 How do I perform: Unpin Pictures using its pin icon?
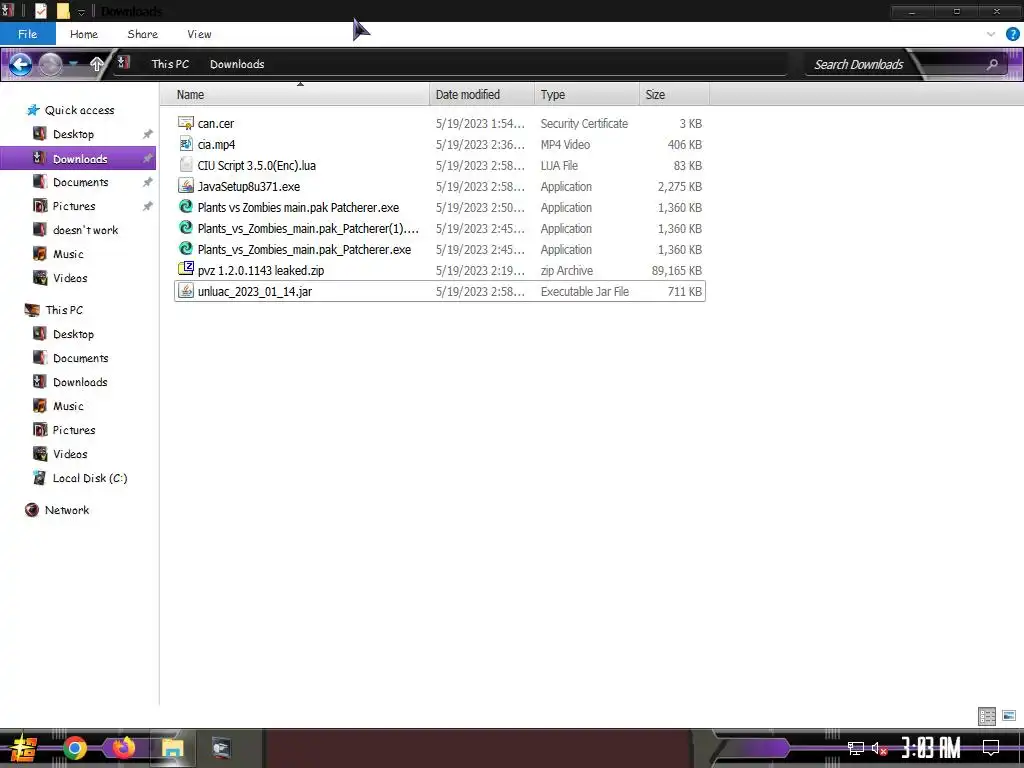click(x=148, y=206)
